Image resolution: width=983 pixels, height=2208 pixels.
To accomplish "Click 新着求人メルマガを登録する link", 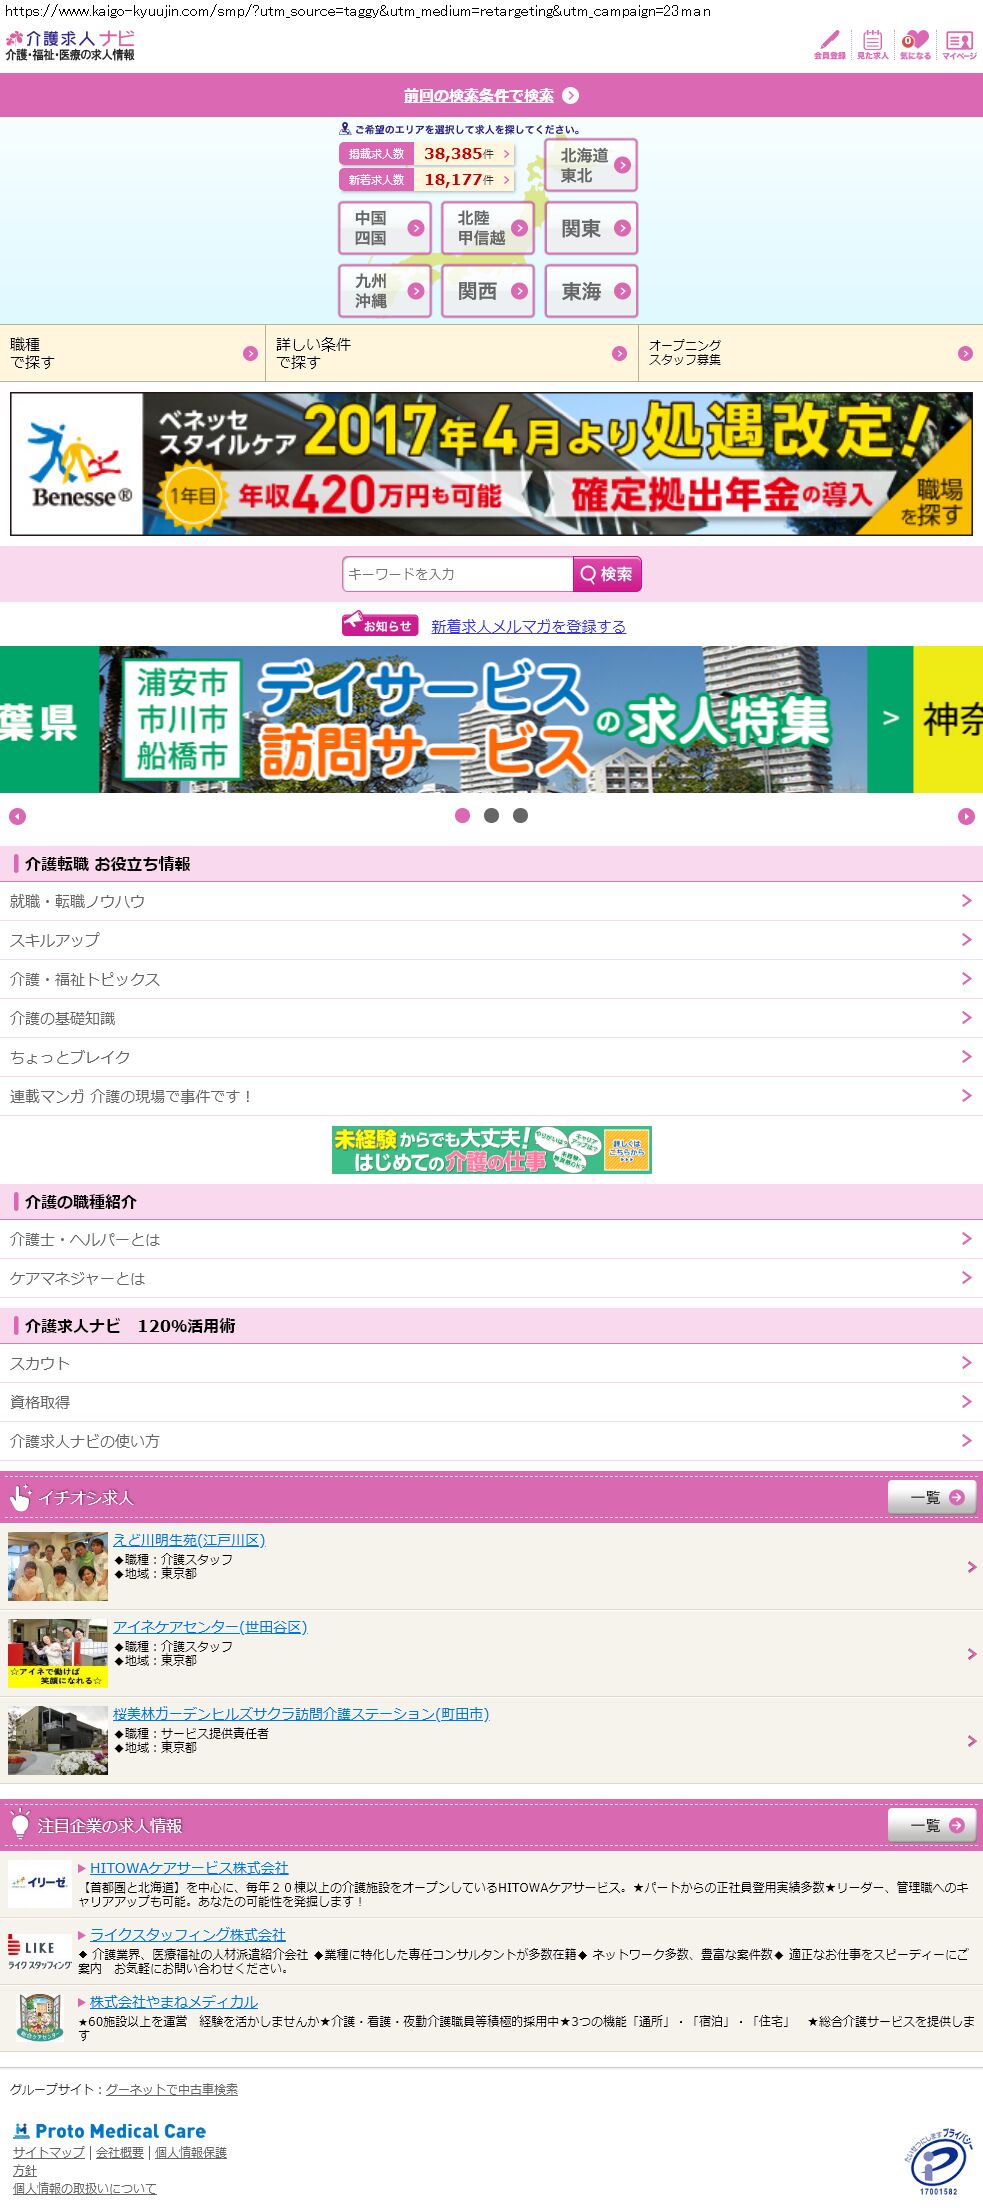I will click(x=528, y=626).
